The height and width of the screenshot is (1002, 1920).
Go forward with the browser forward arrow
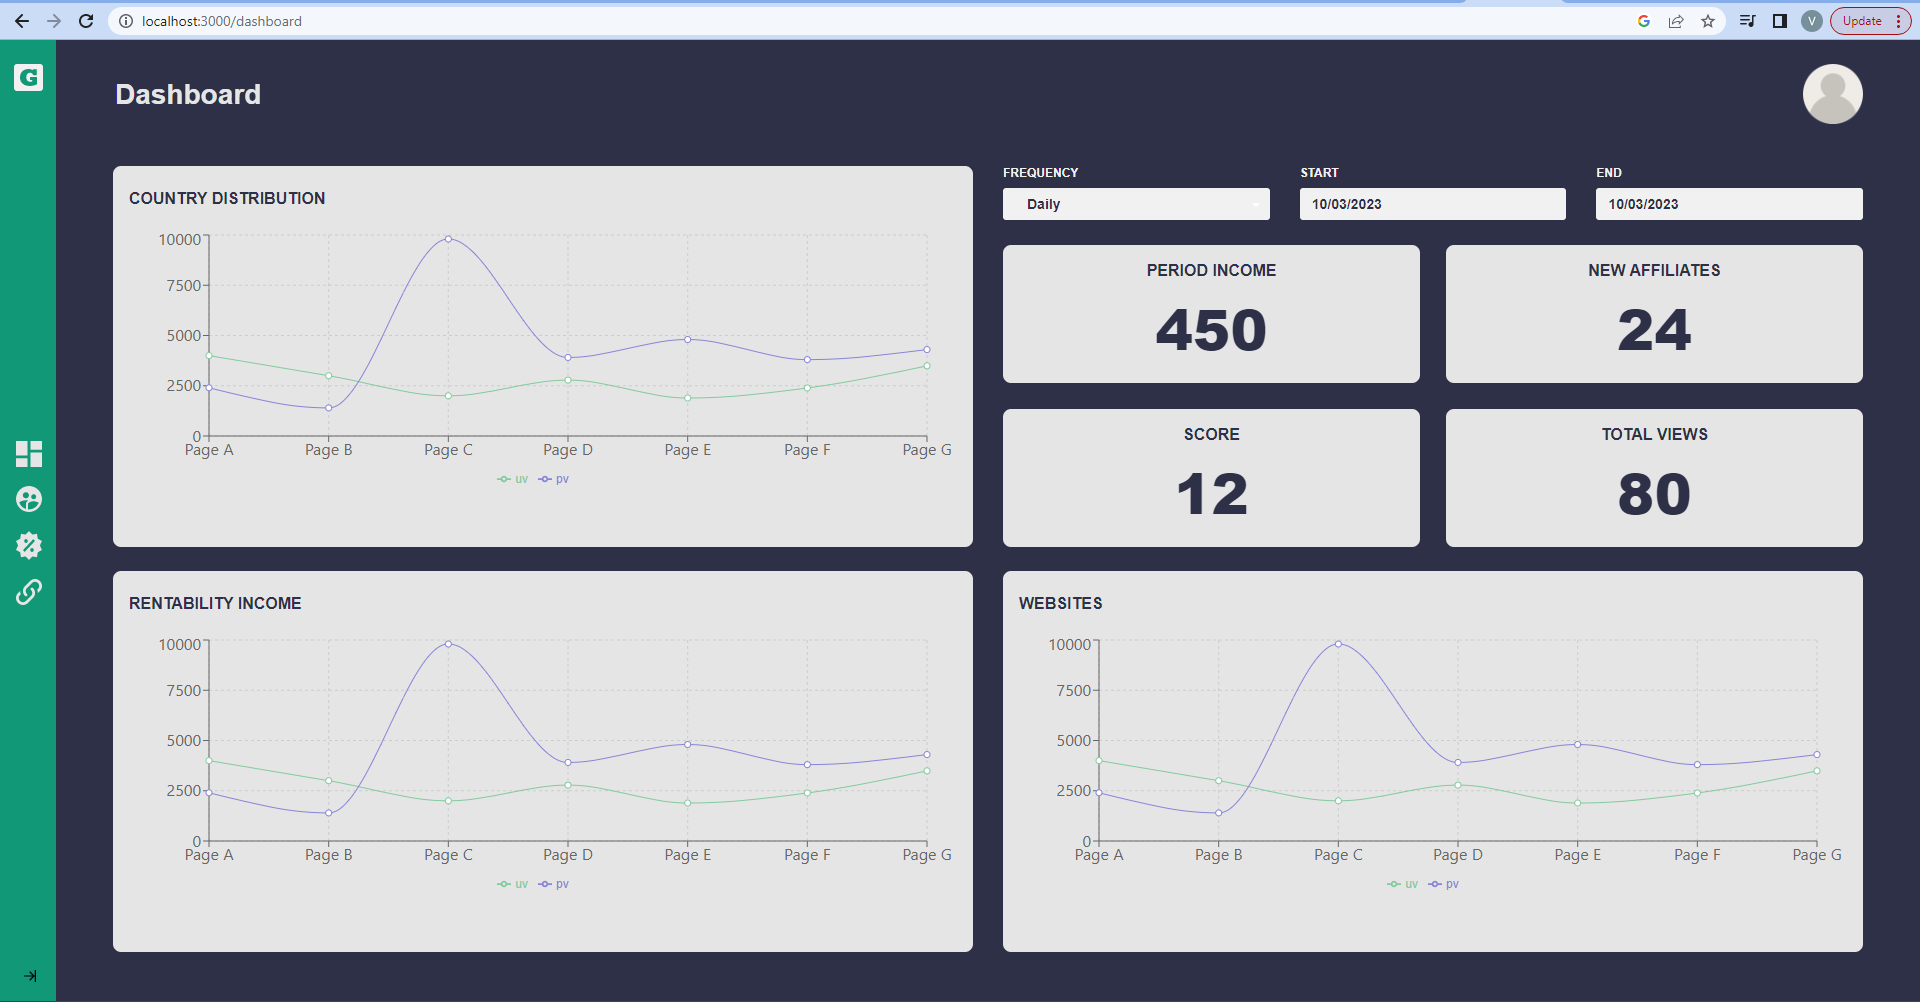click(x=54, y=21)
